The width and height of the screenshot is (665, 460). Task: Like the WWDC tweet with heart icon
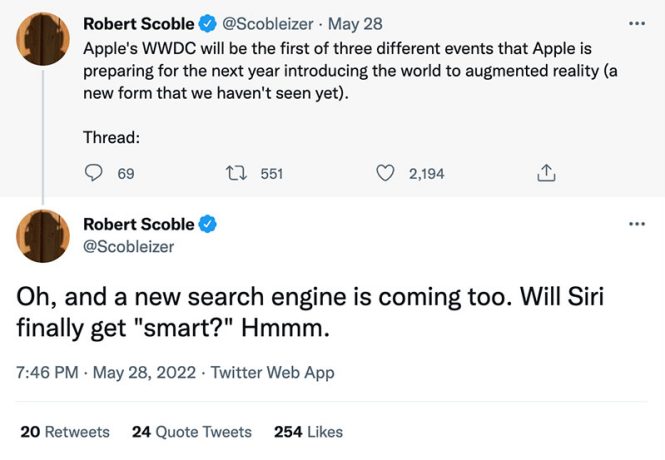[x=385, y=173]
